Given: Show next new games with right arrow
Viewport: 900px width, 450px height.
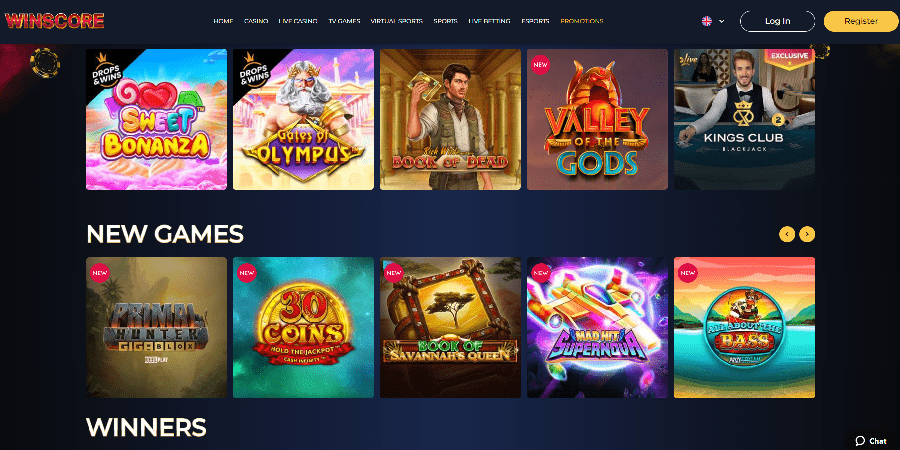Looking at the screenshot, I should [807, 234].
